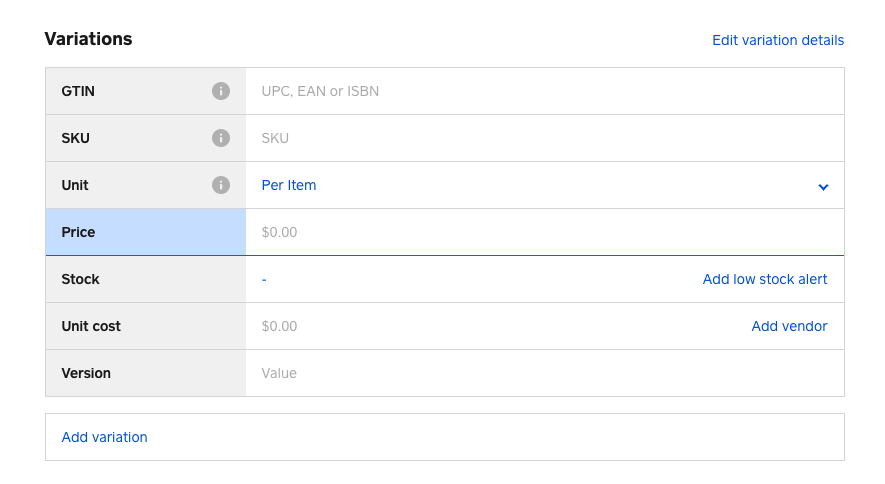885x484 pixels.
Task: Select the highlighted Price row label
Action: [x=79, y=232]
